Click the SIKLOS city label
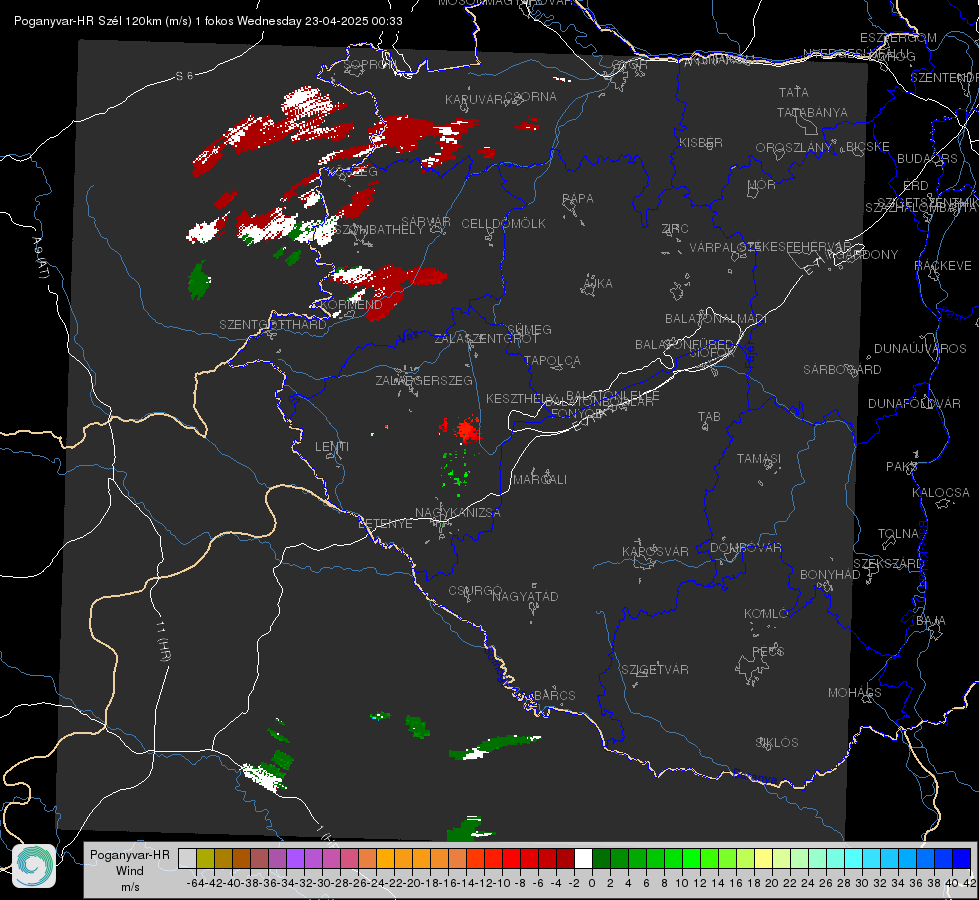The image size is (979, 900). [x=777, y=743]
